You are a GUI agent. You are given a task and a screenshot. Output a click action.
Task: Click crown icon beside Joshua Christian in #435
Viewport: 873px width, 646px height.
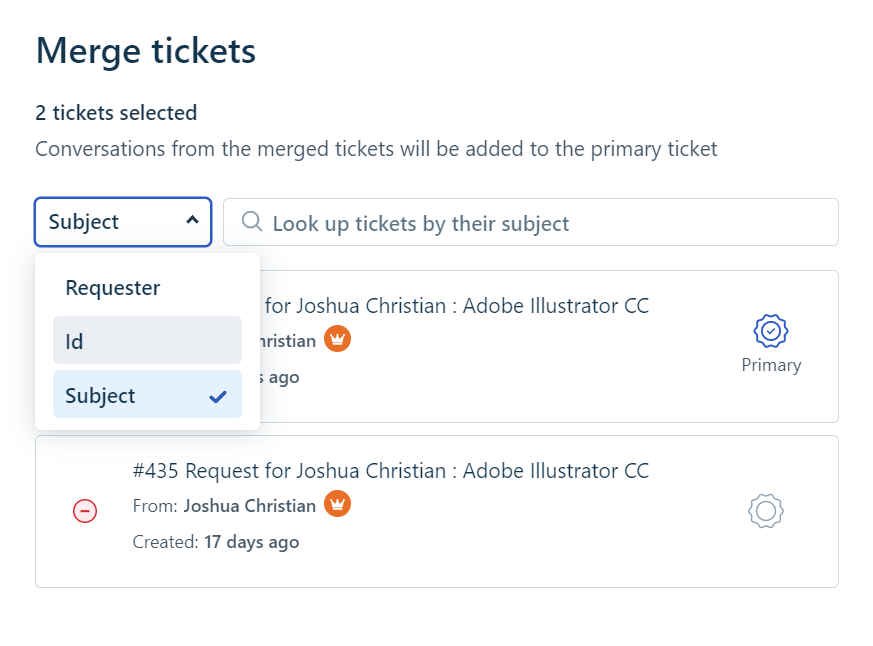coord(338,505)
